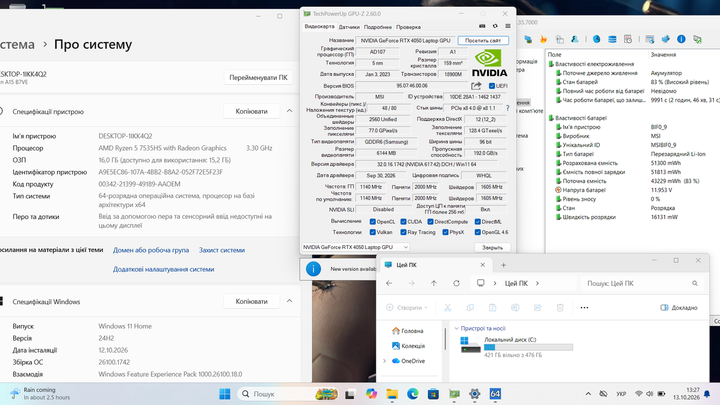The image size is (720, 405).
Task: Open the Захист системи link
Action: point(222,250)
